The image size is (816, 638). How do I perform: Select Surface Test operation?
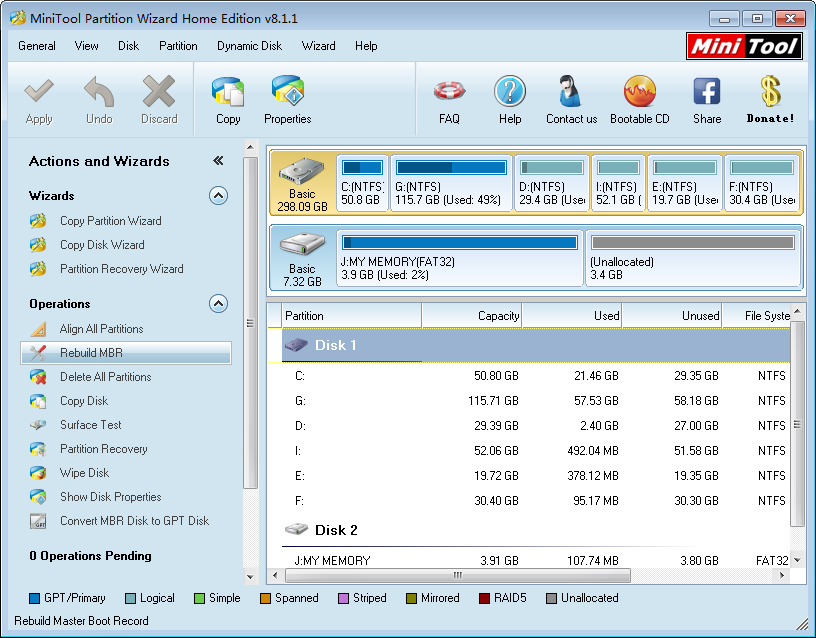(91, 425)
